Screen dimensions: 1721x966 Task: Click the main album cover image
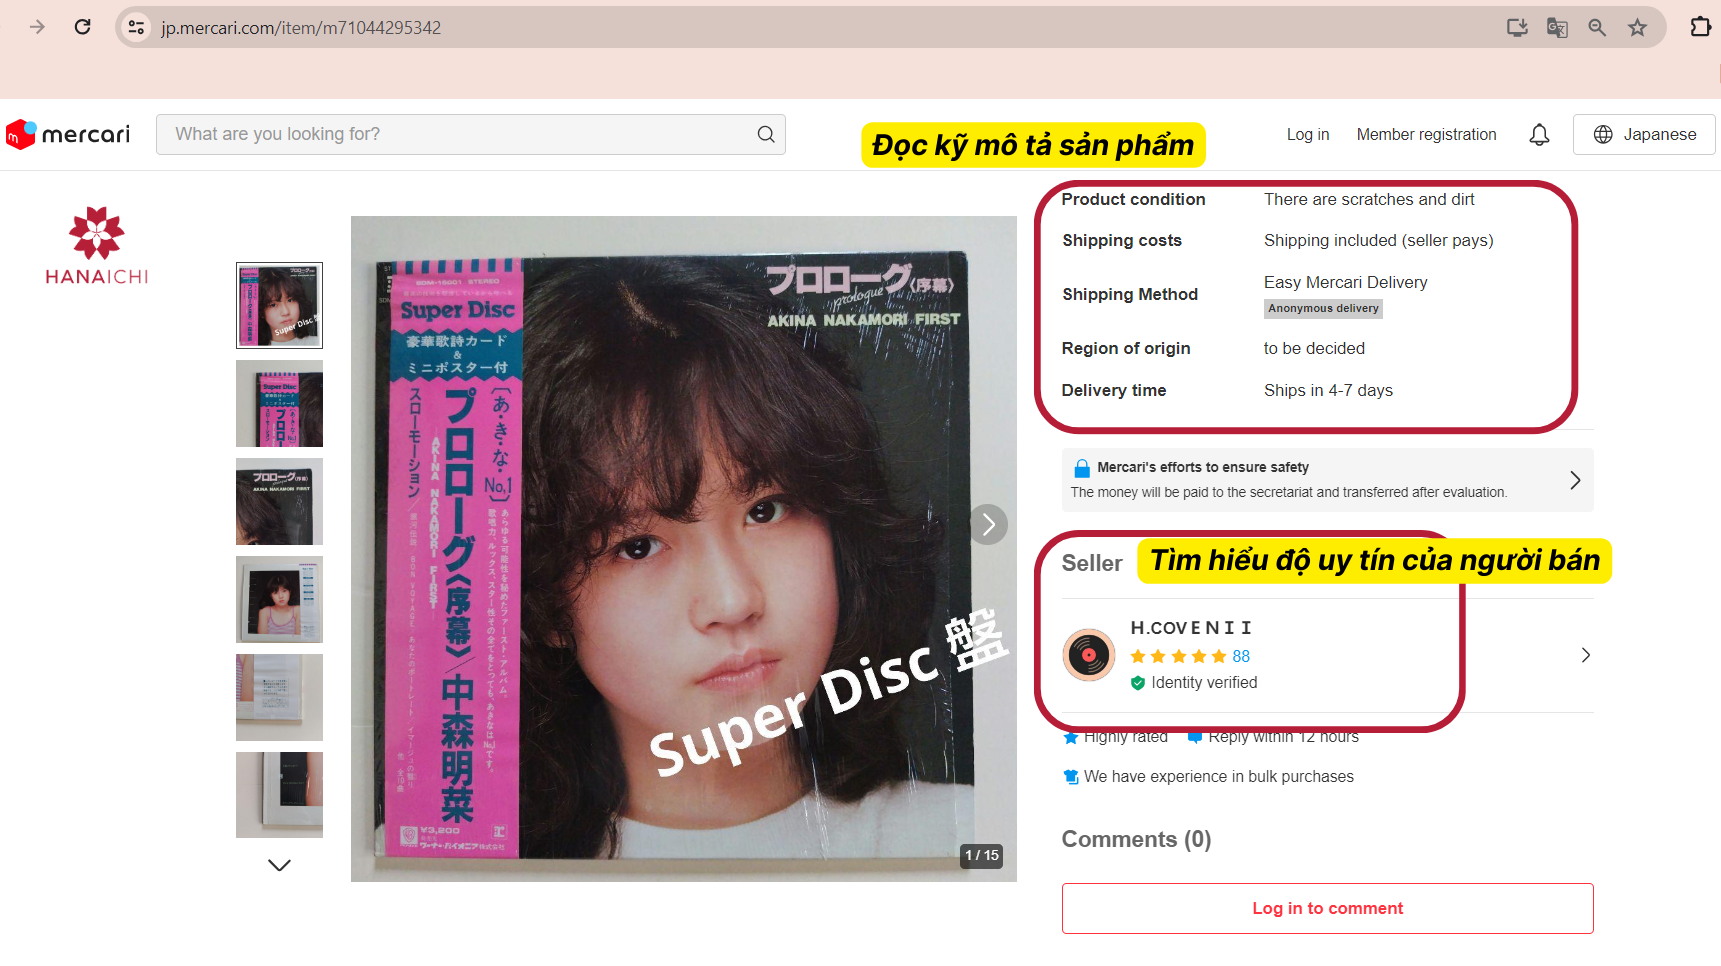[x=683, y=549]
